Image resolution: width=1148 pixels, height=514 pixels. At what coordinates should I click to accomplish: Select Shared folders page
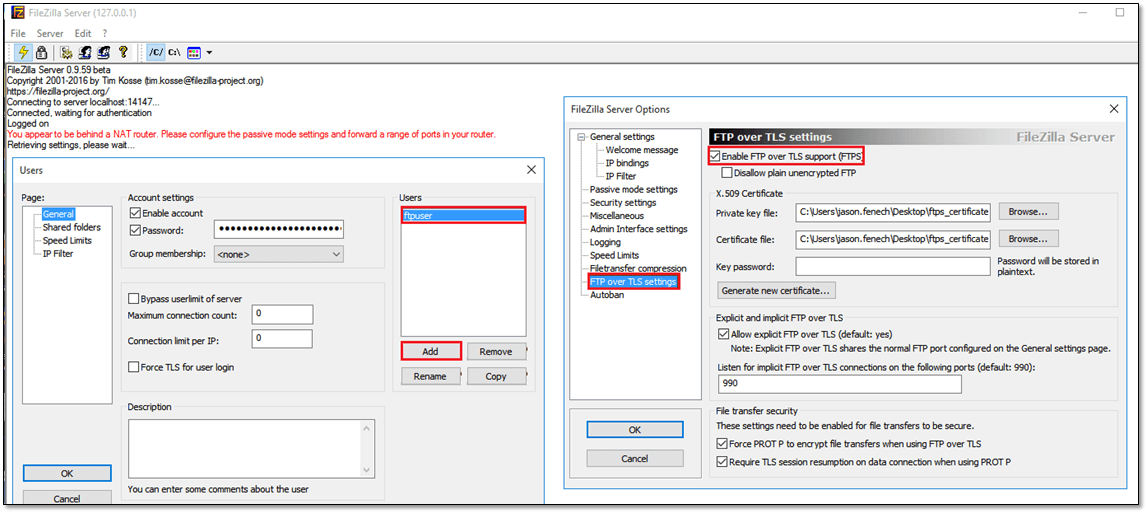pos(72,228)
